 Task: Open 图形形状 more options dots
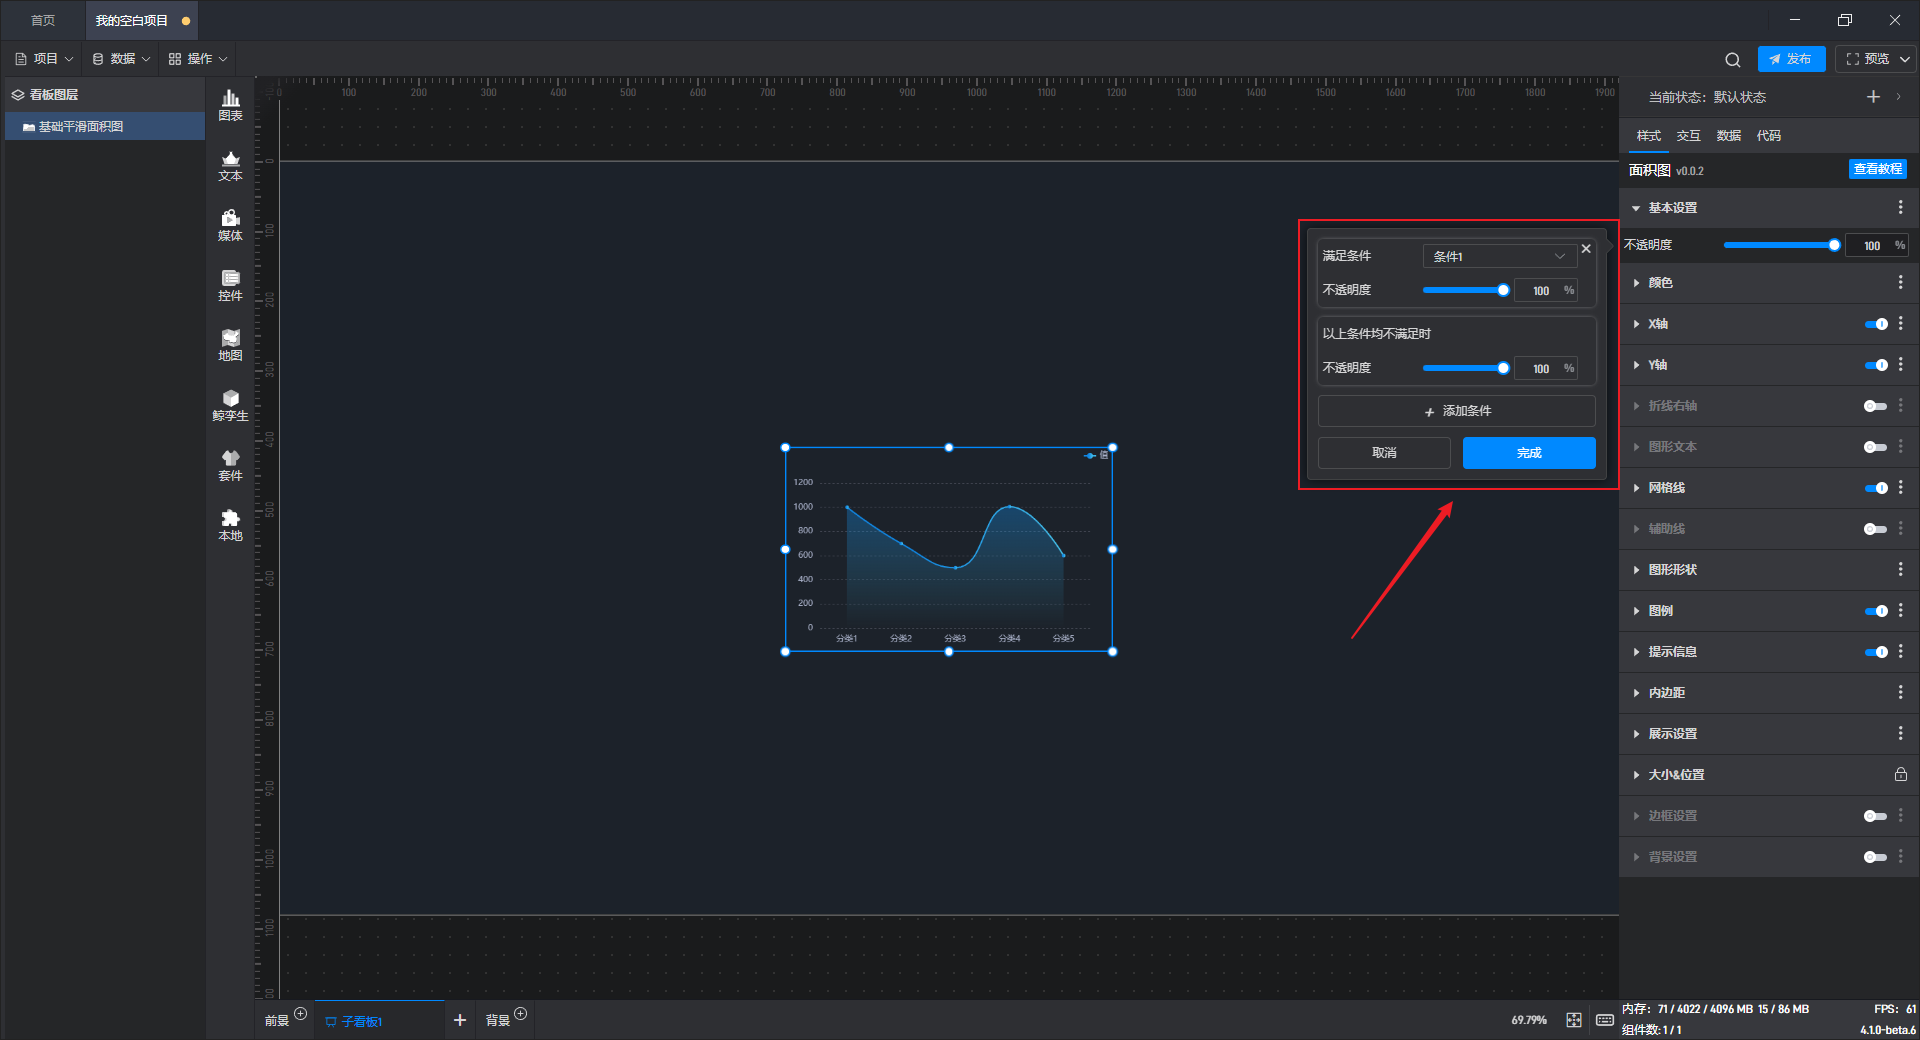tap(1900, 569)
